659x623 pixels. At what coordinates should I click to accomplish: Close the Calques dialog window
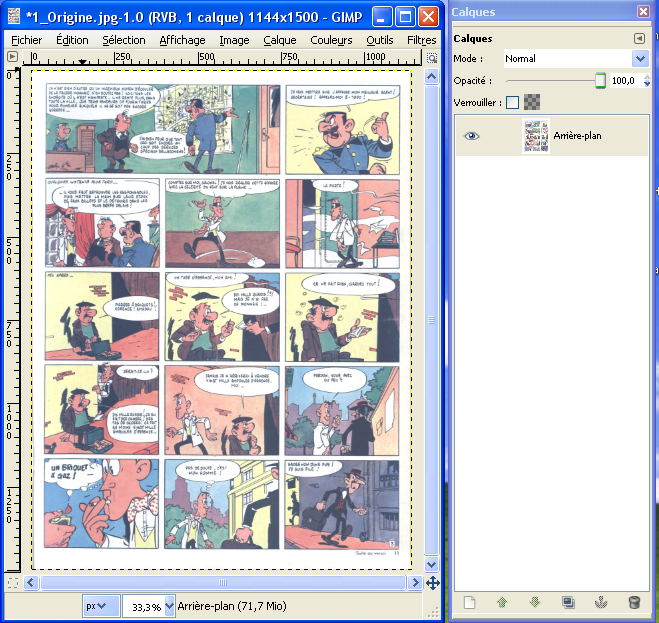[643, 11]
